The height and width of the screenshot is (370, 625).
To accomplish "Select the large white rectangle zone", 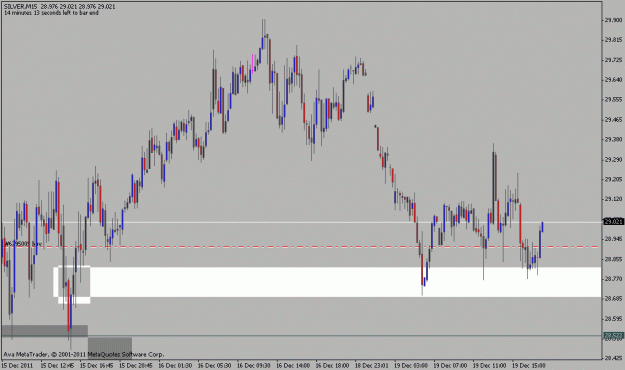I will pos(327,282).
